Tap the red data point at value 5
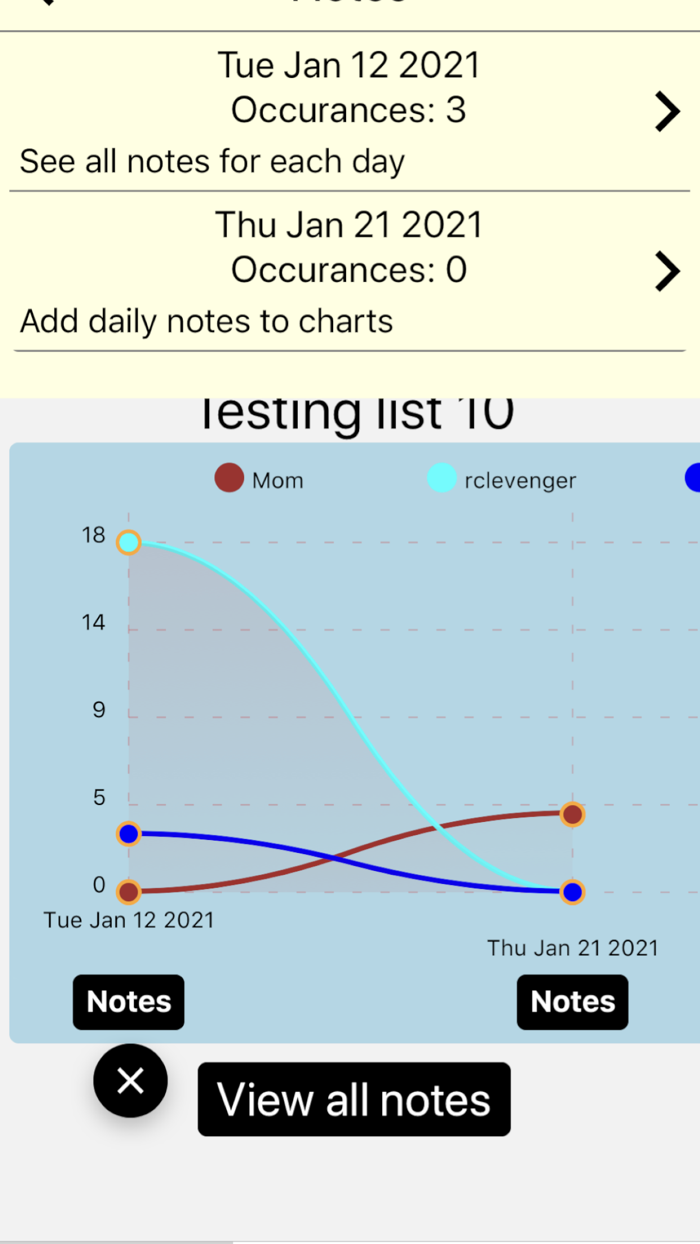 [x=571, y=813]
